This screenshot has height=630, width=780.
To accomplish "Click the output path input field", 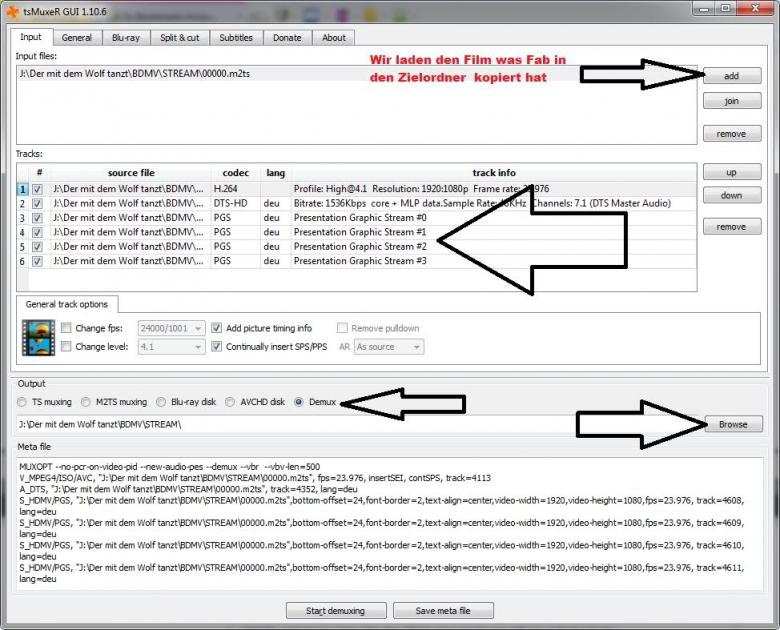I will pos(359,424).
